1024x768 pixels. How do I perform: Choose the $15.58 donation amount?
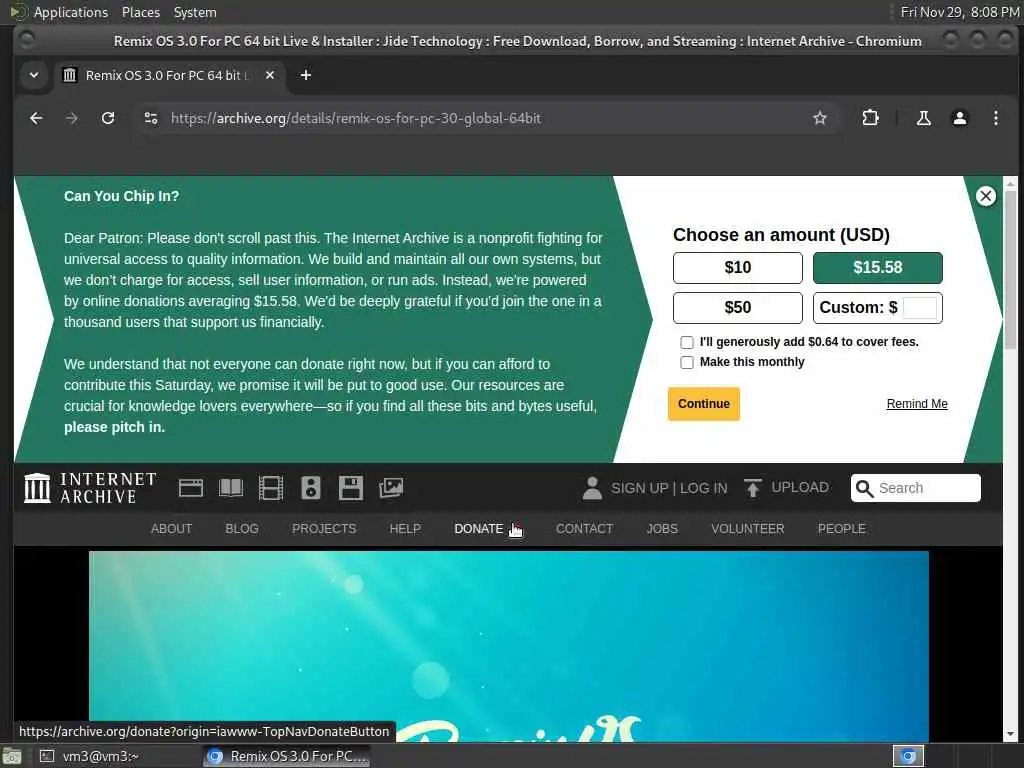pyautogui.click(x=877, y=268)
